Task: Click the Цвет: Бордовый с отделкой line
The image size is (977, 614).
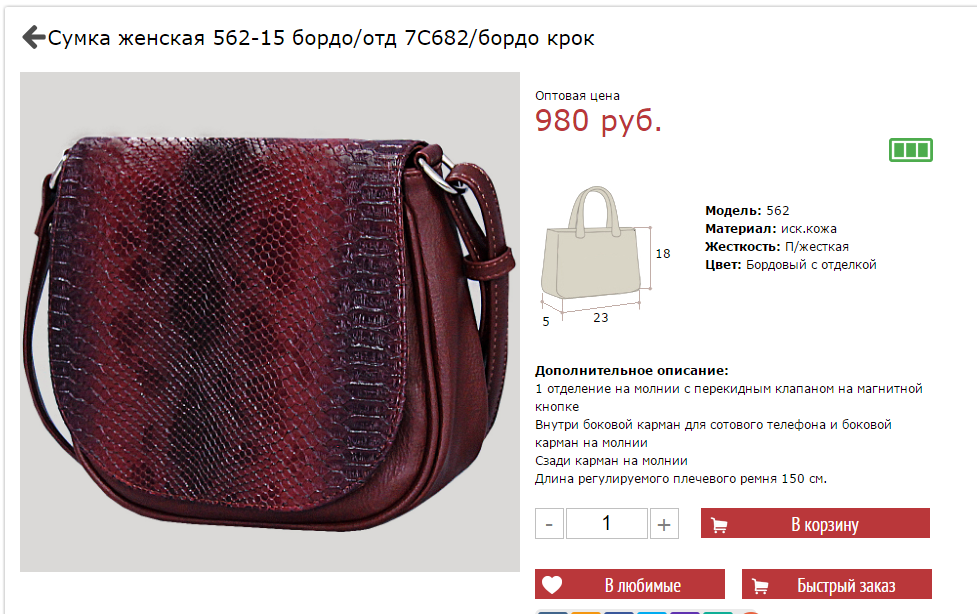Action: coord(791,265)
